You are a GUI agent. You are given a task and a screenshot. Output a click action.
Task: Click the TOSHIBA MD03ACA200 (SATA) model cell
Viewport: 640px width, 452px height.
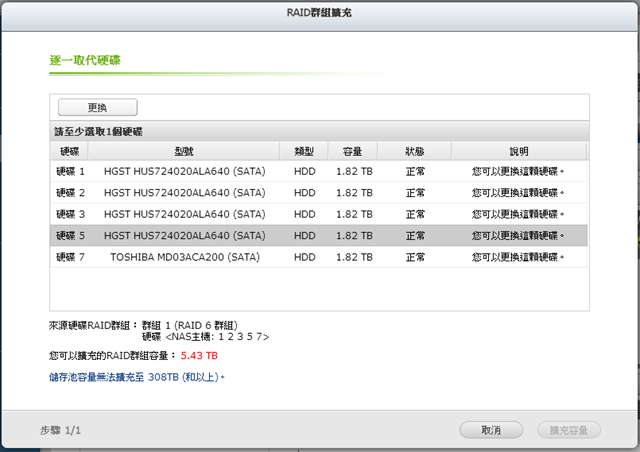pos(185,257)
